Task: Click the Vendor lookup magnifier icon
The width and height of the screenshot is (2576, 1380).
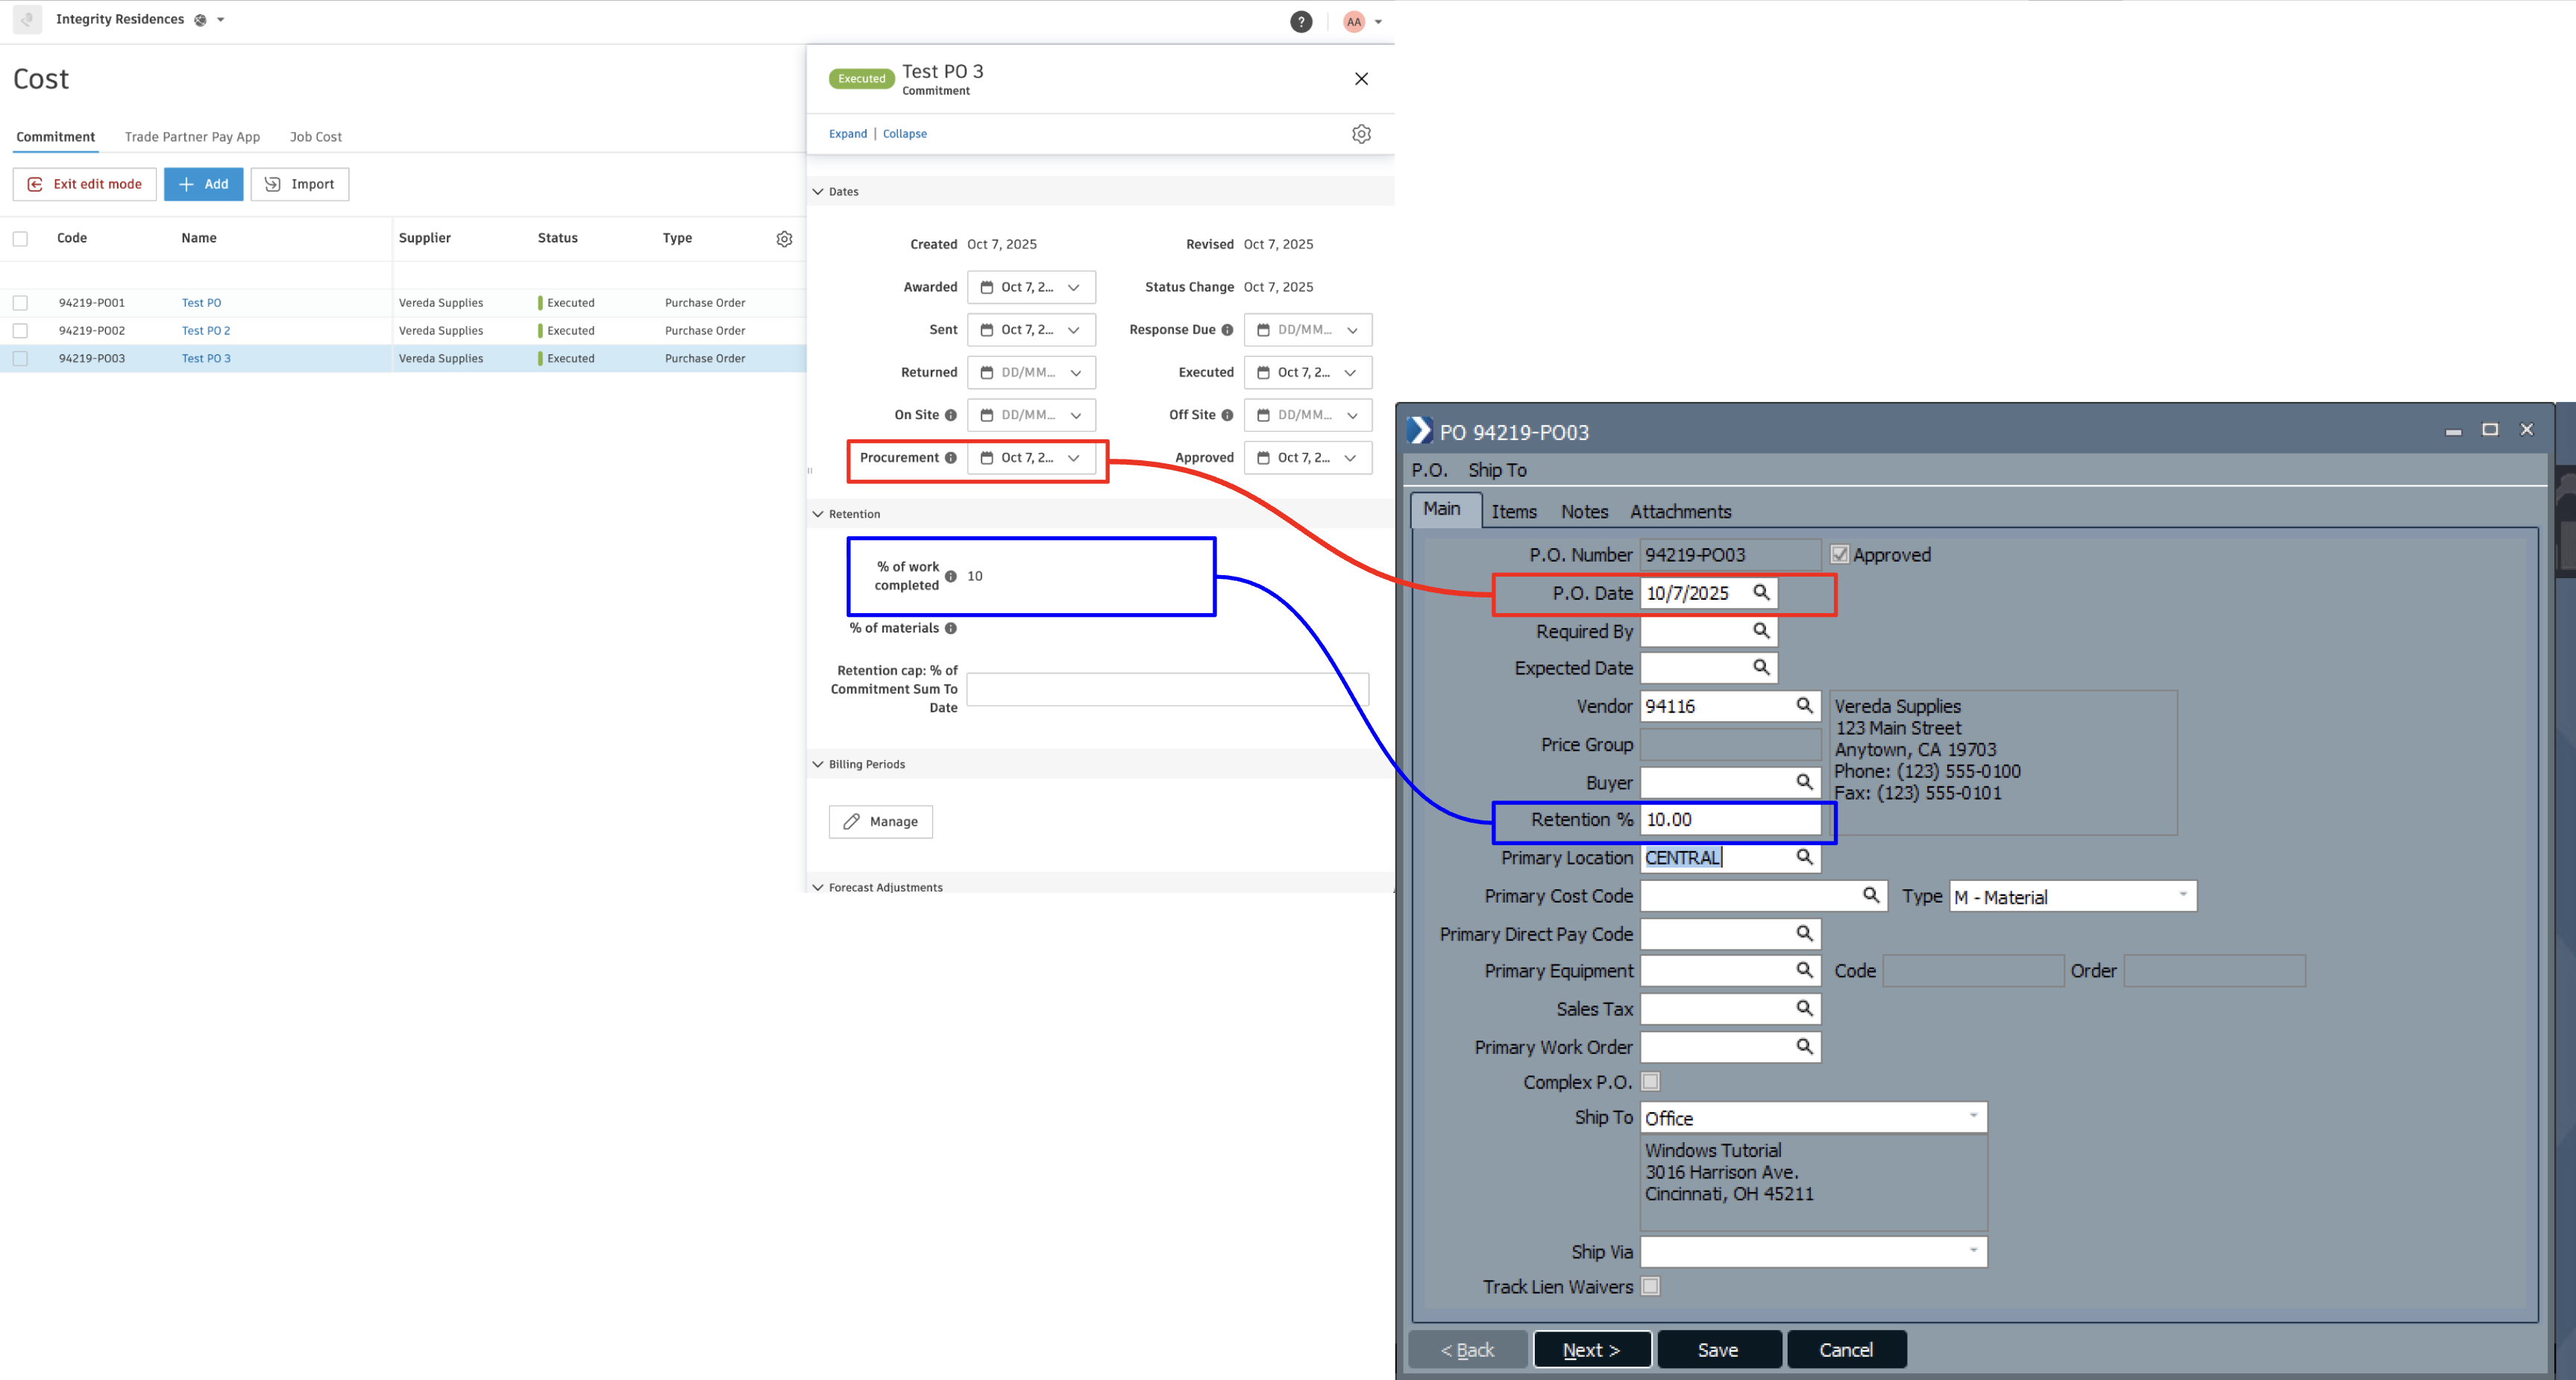Action: click(1803, 705)
